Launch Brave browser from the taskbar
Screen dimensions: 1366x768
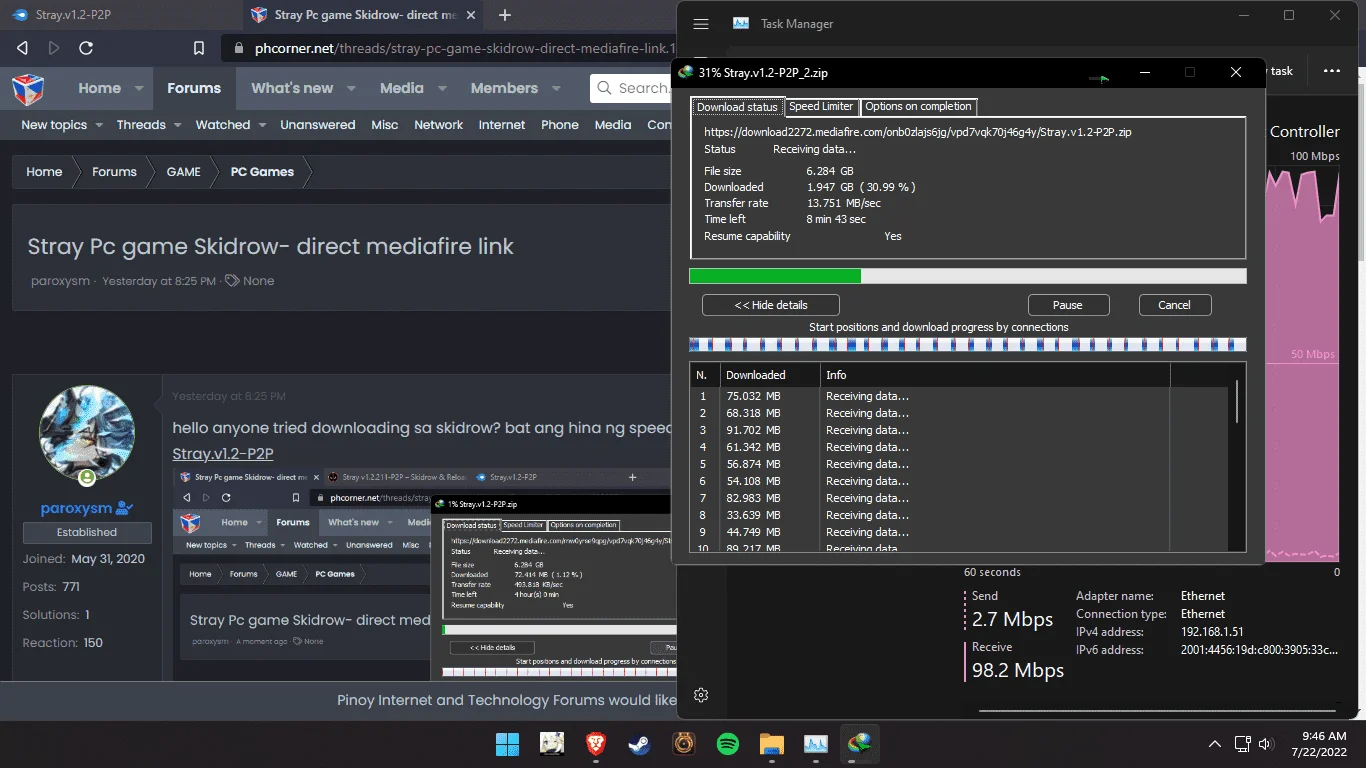596,744
